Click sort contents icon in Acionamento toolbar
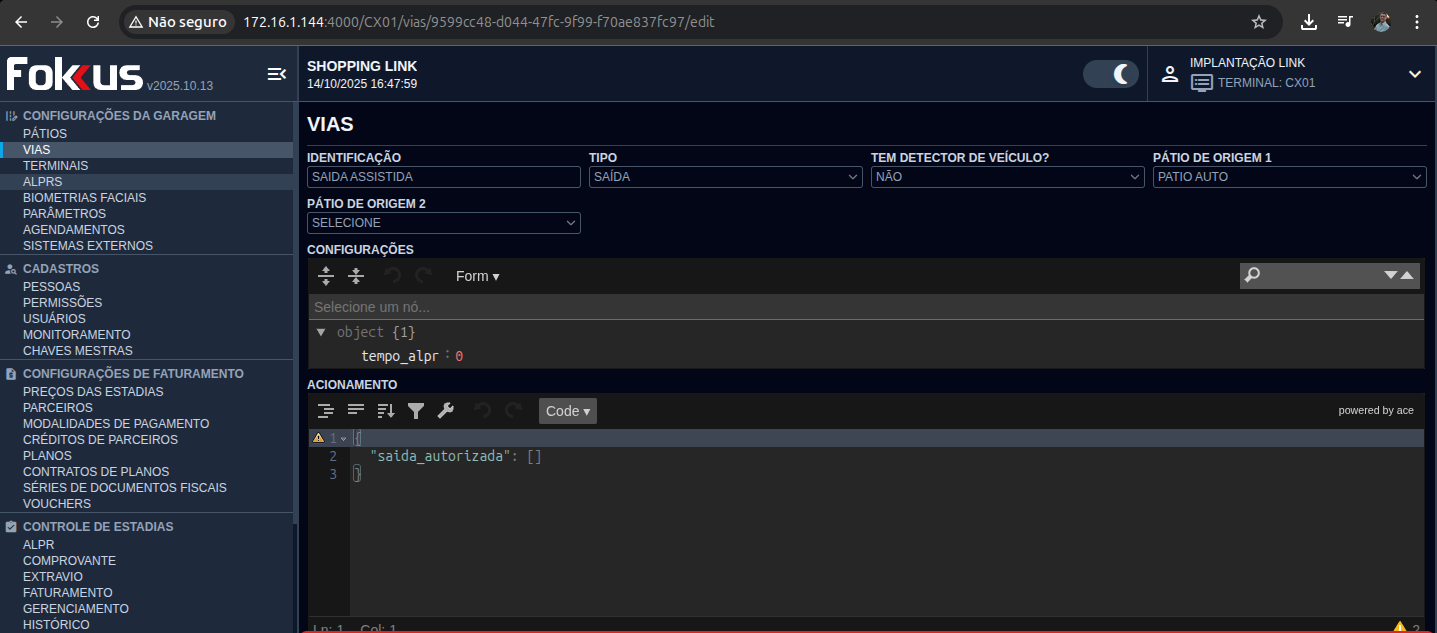The width and height of the screenshot is (1437, 633). (x=386, y=411)
